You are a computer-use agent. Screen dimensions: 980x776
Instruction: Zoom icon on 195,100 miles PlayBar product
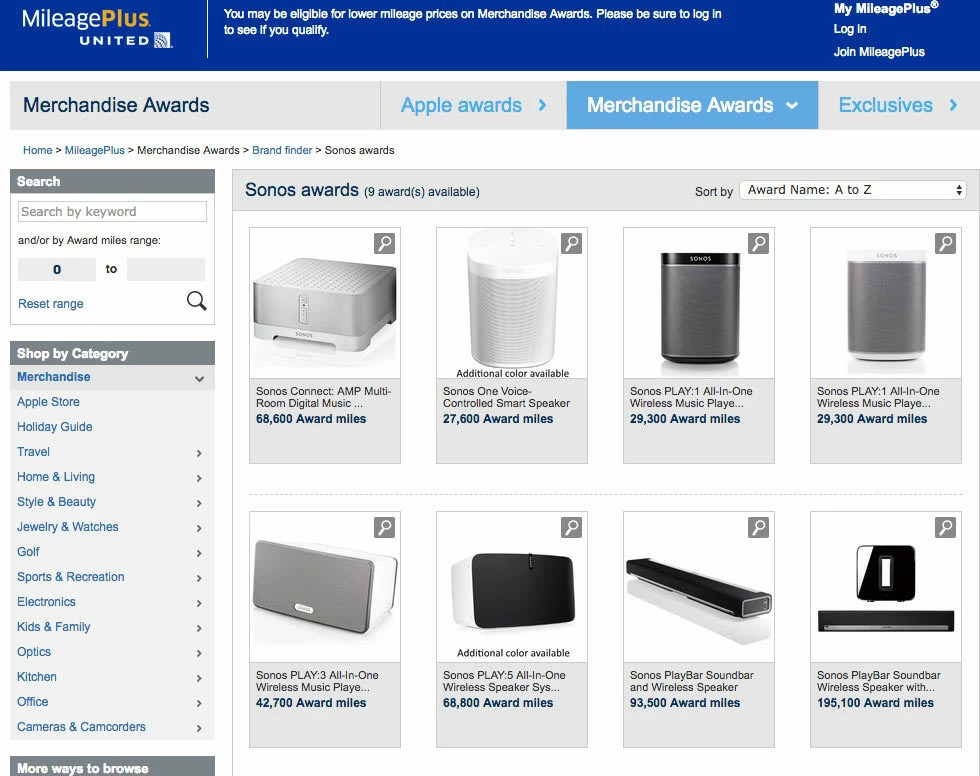[x=945, y=527]
